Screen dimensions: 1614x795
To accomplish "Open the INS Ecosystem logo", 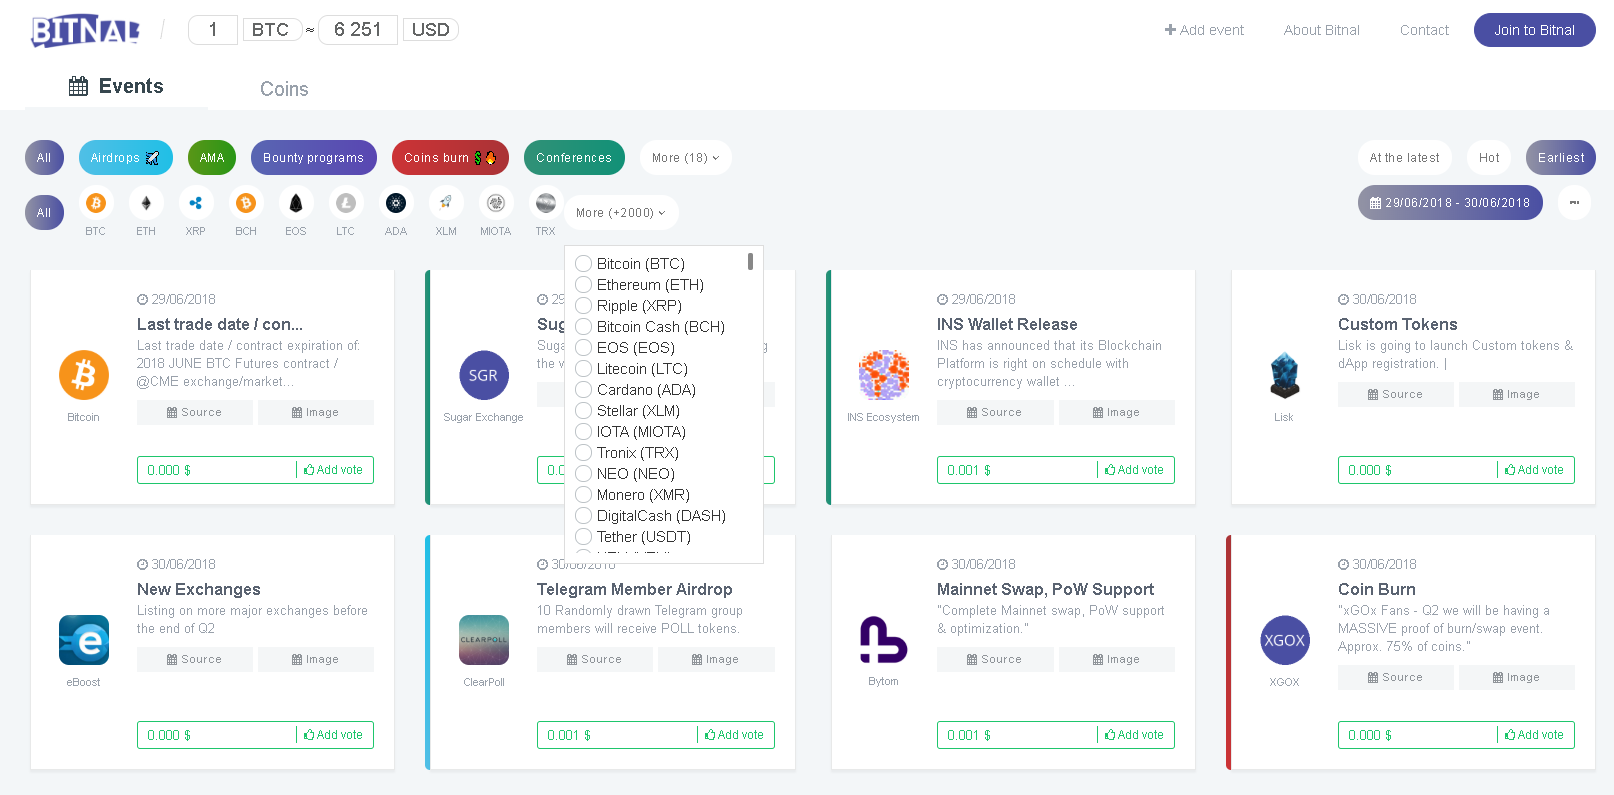I will pyautogui.click(x=884, y=375).
